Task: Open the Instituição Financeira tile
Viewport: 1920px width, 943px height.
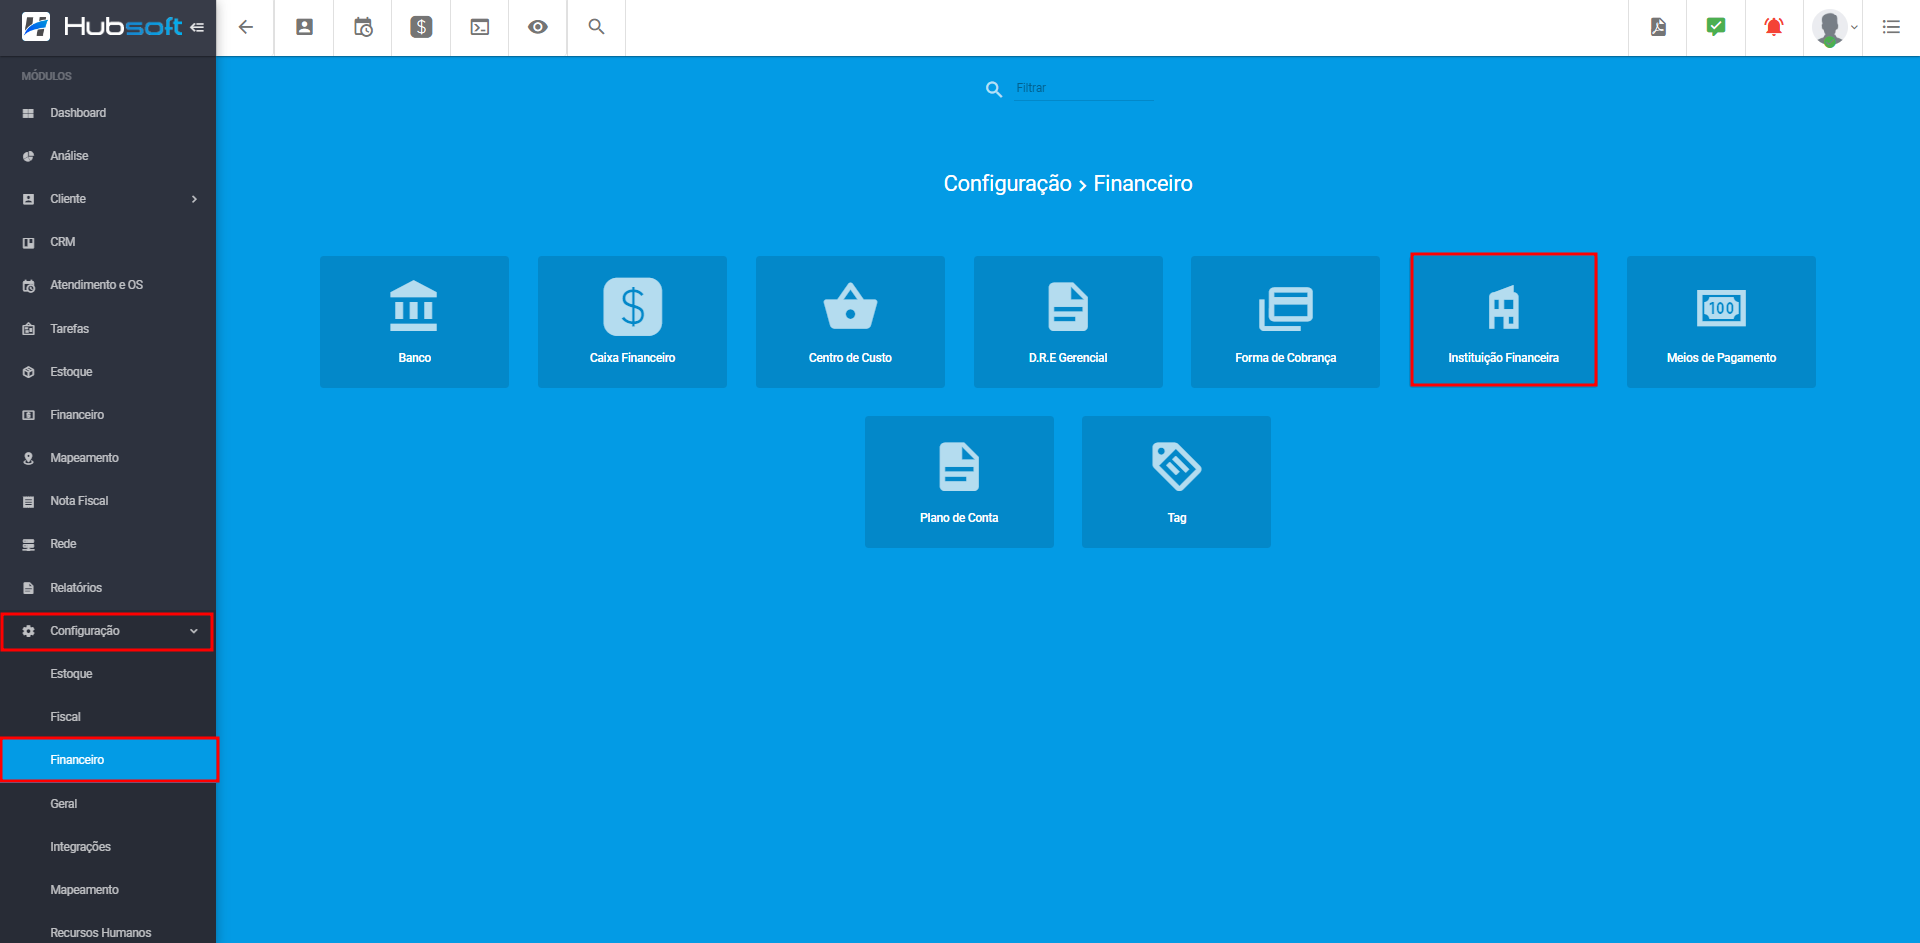Action: [1503, 320]
